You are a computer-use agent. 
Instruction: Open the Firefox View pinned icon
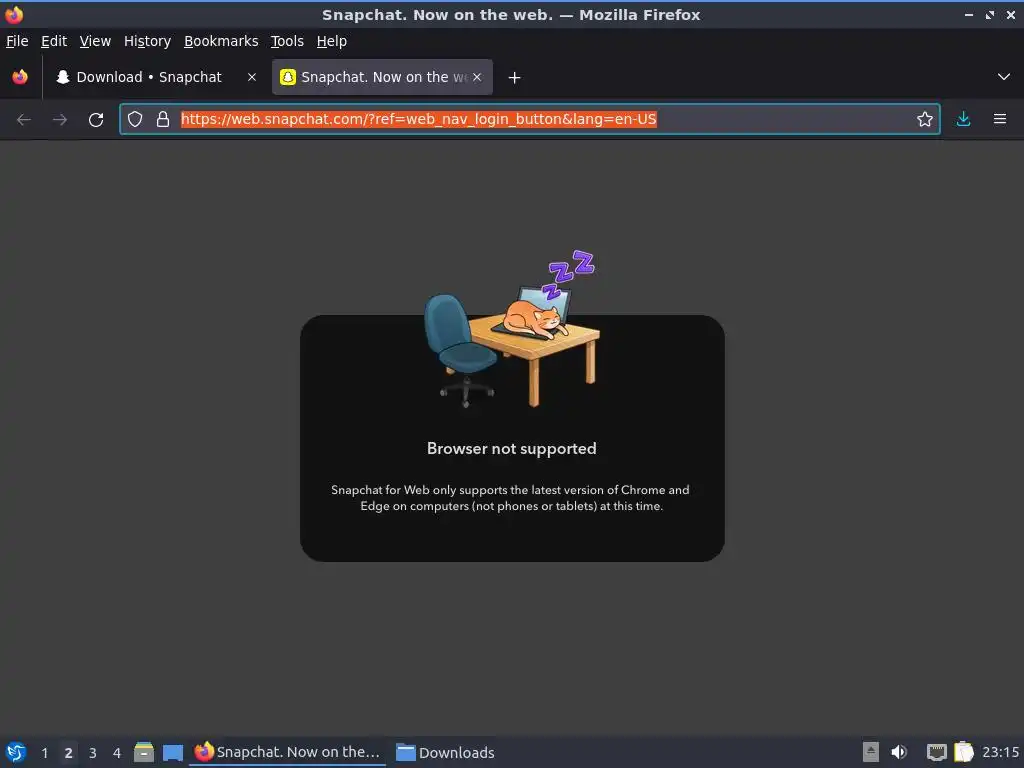pyautogui.click(x=20, y=77)
